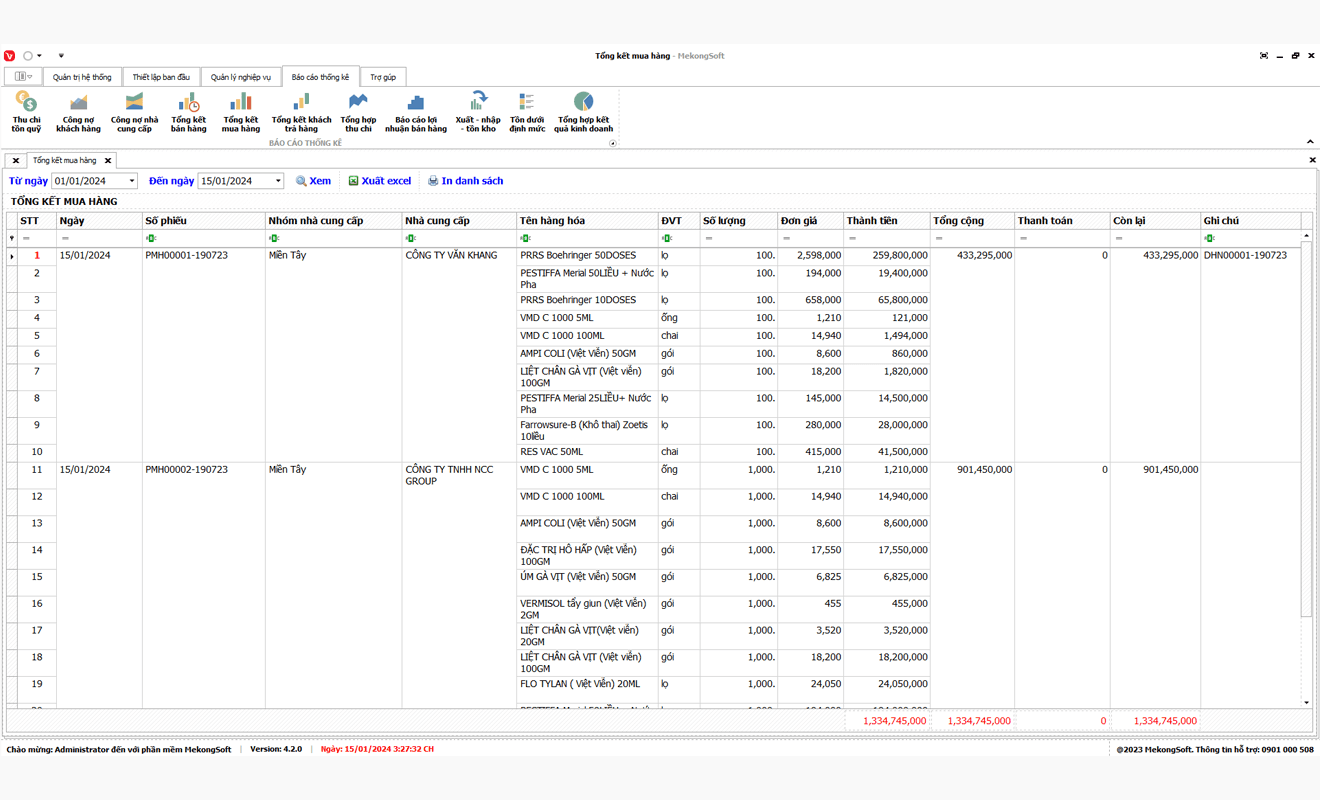Switch to the Quản trị hệ thống tab

click(x=82, y=77)
